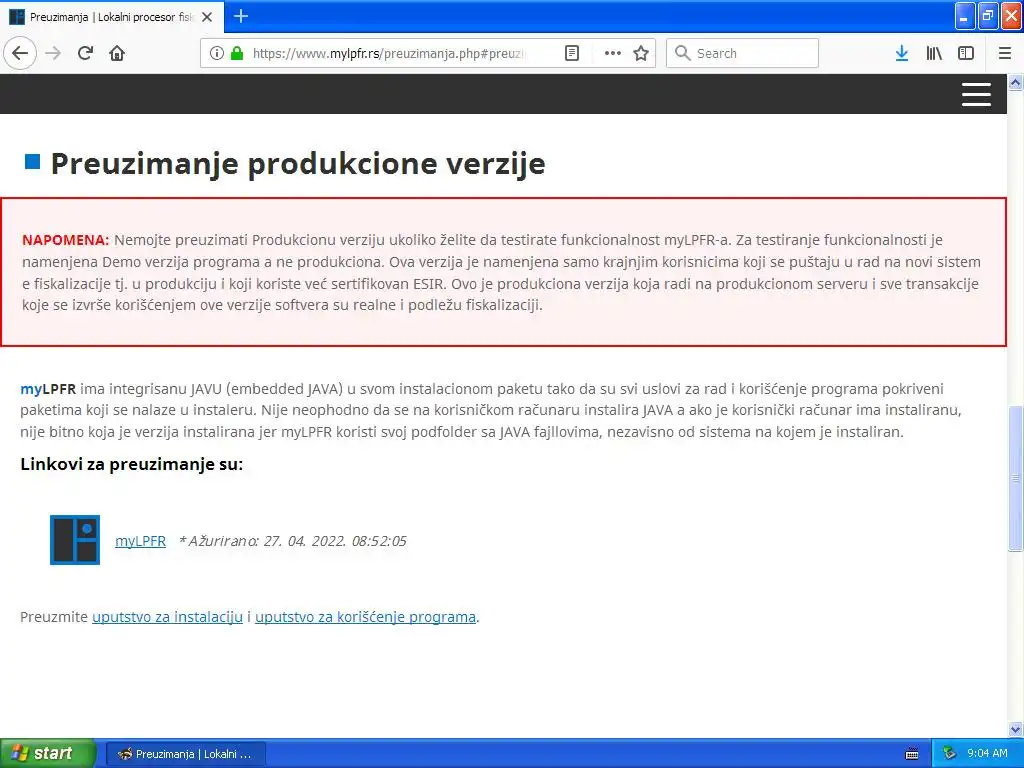The image size is (1024, 768).
Task: Click the page scrollbar down arrow
Action: pos(1016,729)
